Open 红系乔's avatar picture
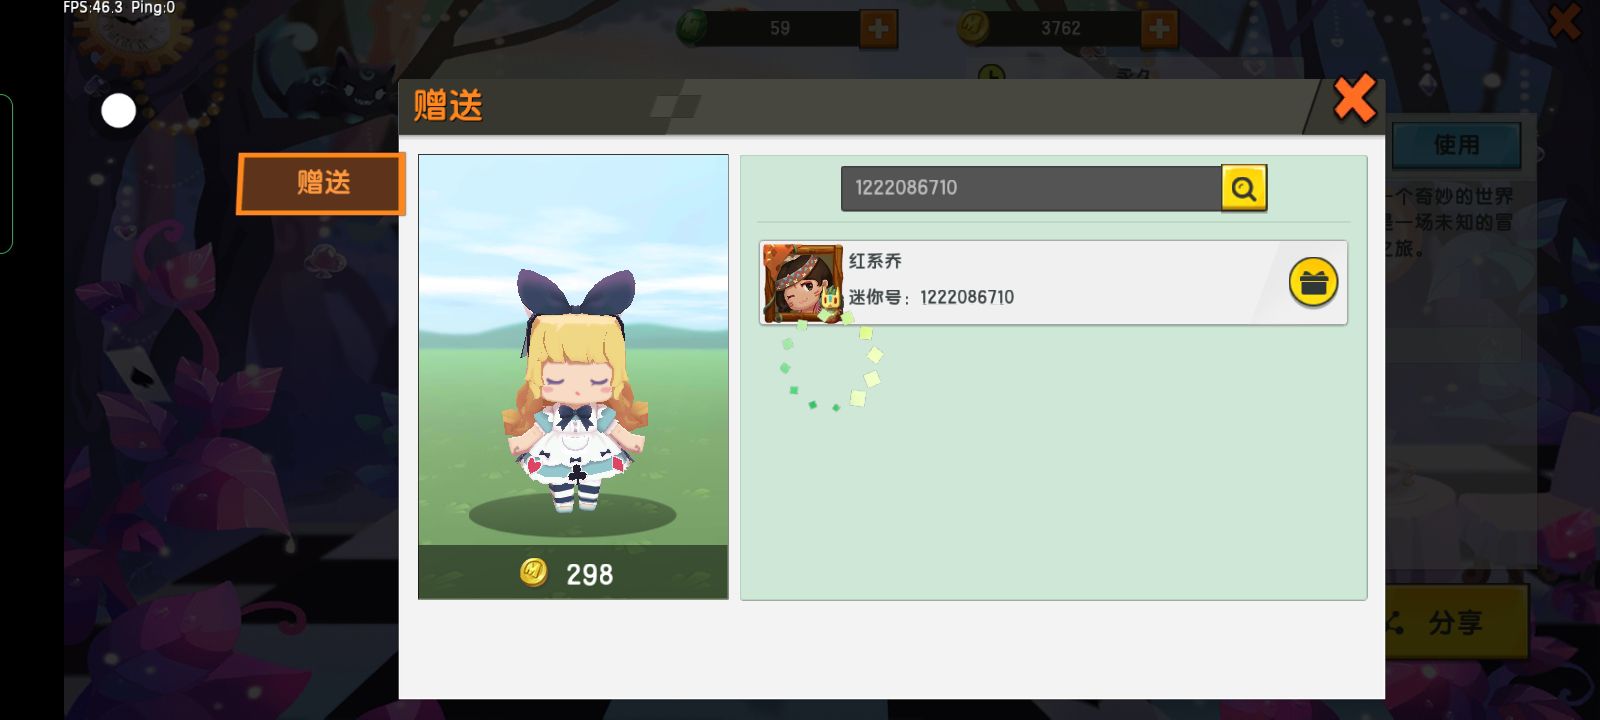Image resolution: width=1600 pixels, height=720 pixels. pyautogui.click(x=802, y=283)
